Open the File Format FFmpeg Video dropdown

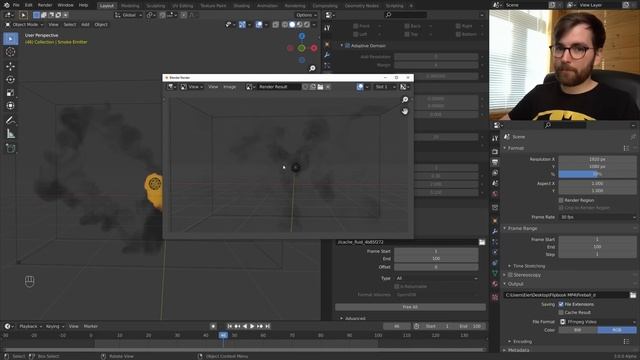(598, 322)
